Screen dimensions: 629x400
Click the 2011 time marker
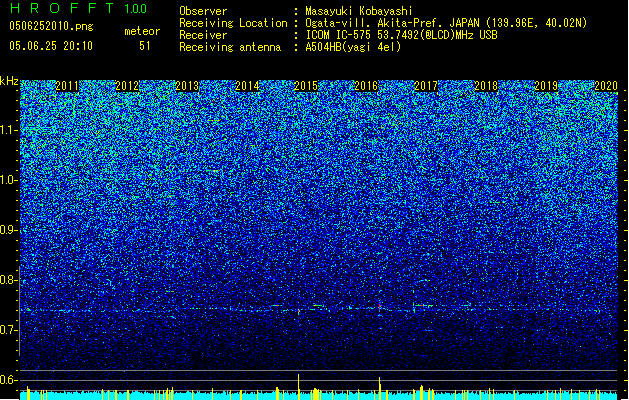[x=67, y=86]
